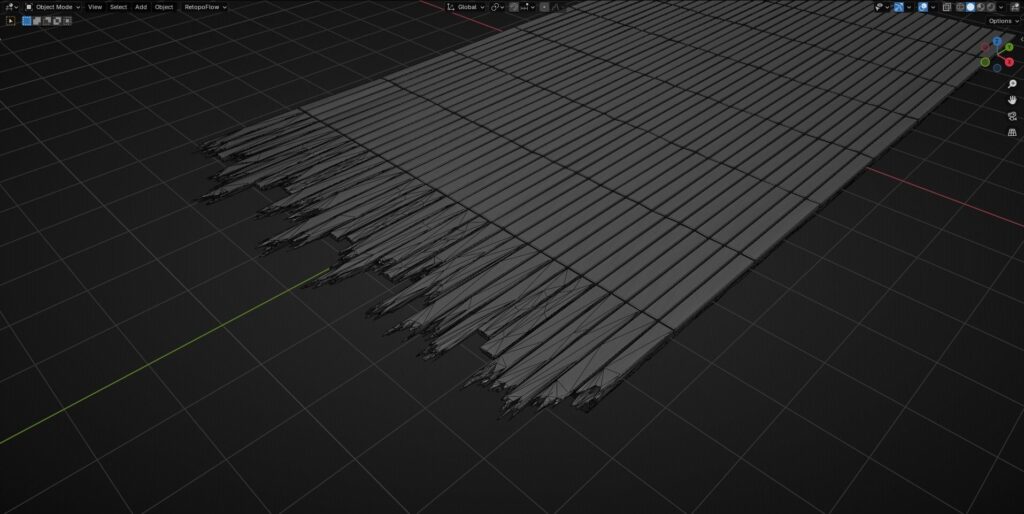Expand the sidebar with the small arrow
The width and height of the screenshot is (1024, 514).
coord(1021,39)
